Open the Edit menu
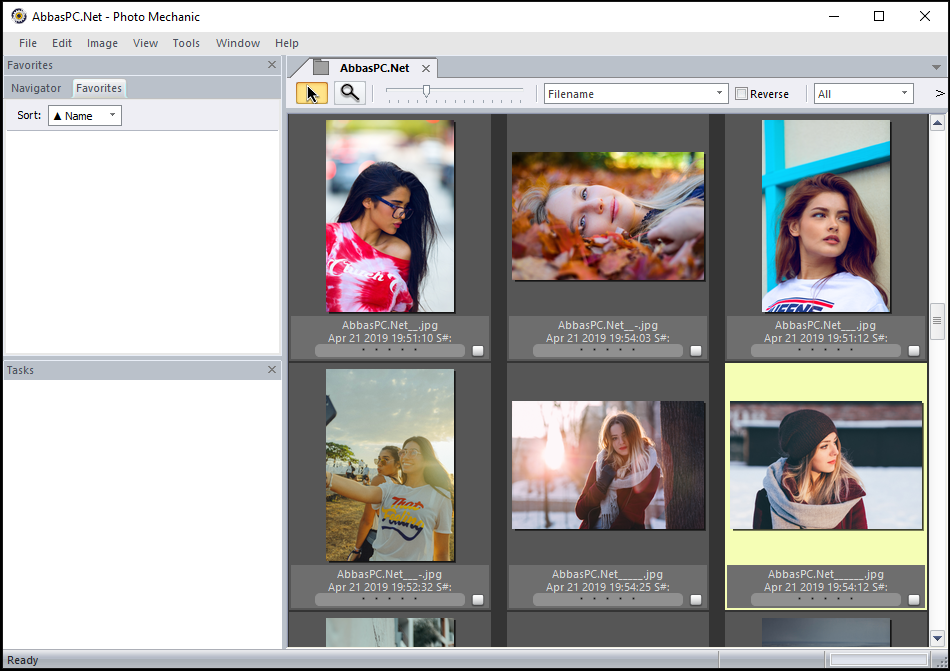Viewport: 950px width, 671px height. [62, 43]
